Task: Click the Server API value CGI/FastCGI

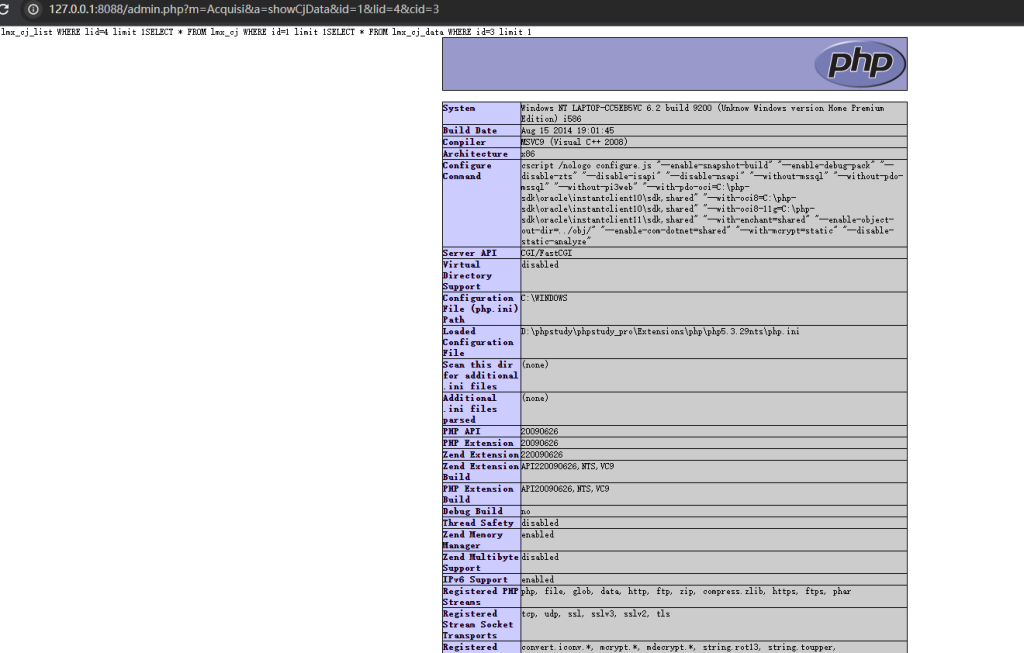Action: click(548, 253)
